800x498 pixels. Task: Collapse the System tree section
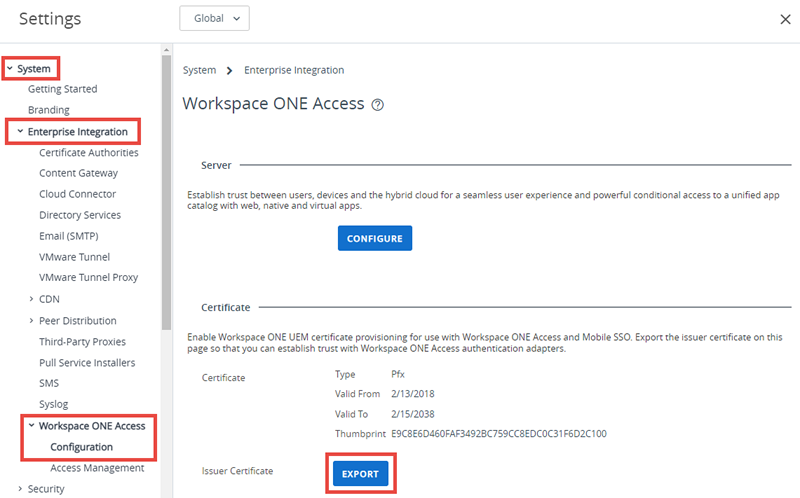pyautogui.click(x=10, y=68)
